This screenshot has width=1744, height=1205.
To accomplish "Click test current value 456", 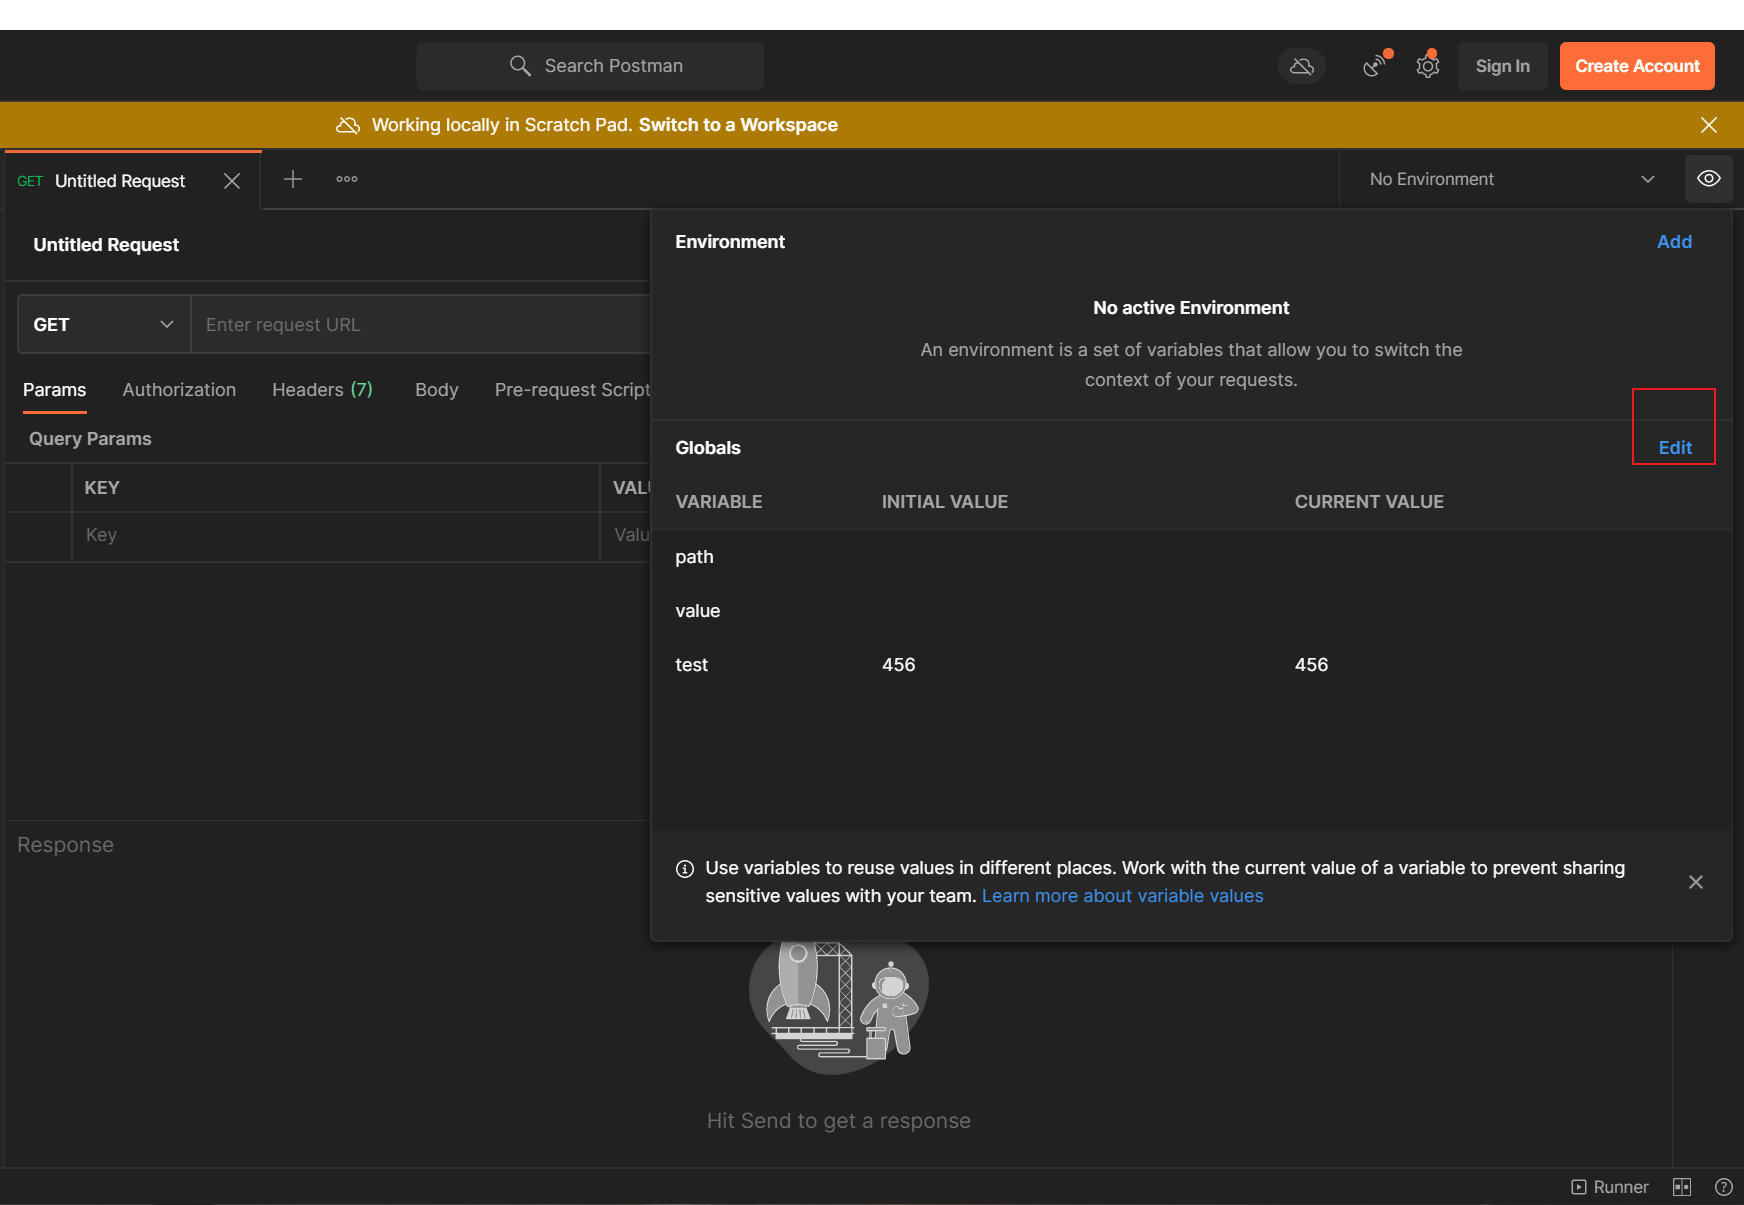I will (x=1311, y=665).
